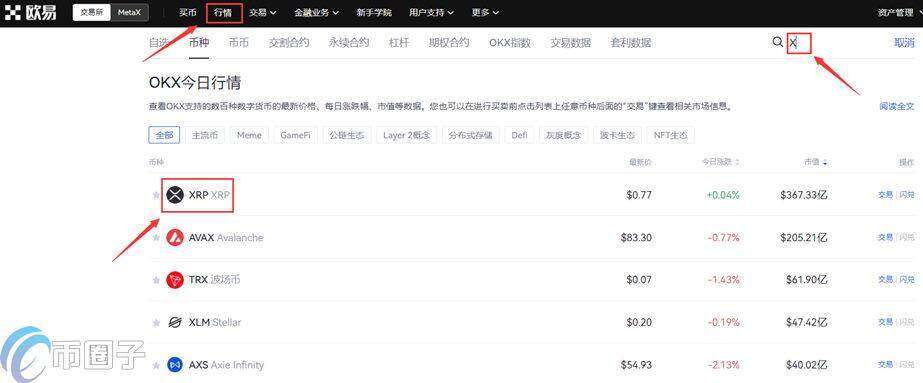The image size is (923, 383).
Task: Select the 灰度概念 category filter
Action: [x=563, y=135]
